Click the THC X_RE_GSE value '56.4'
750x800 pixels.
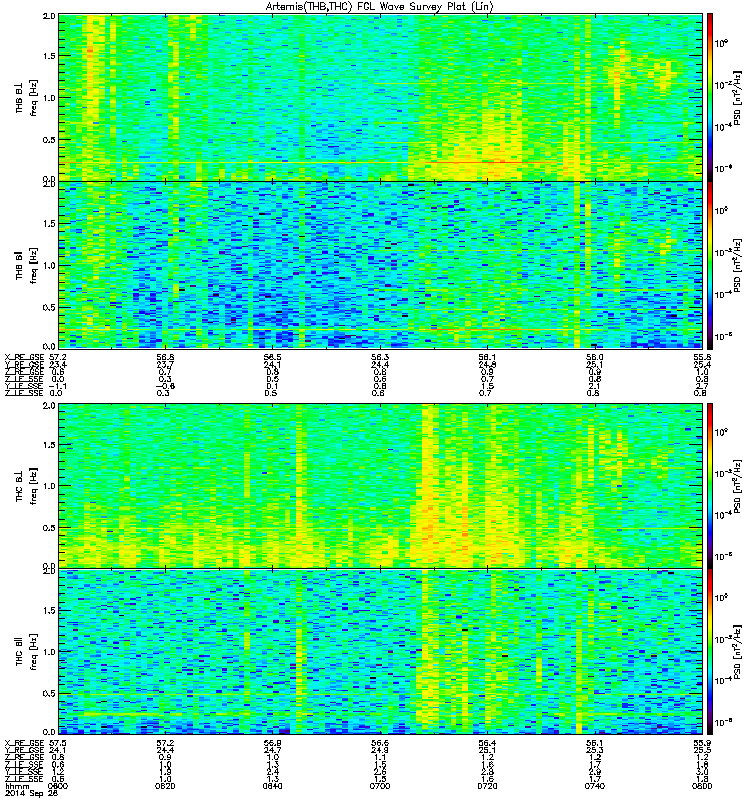[x=487, y=743]
